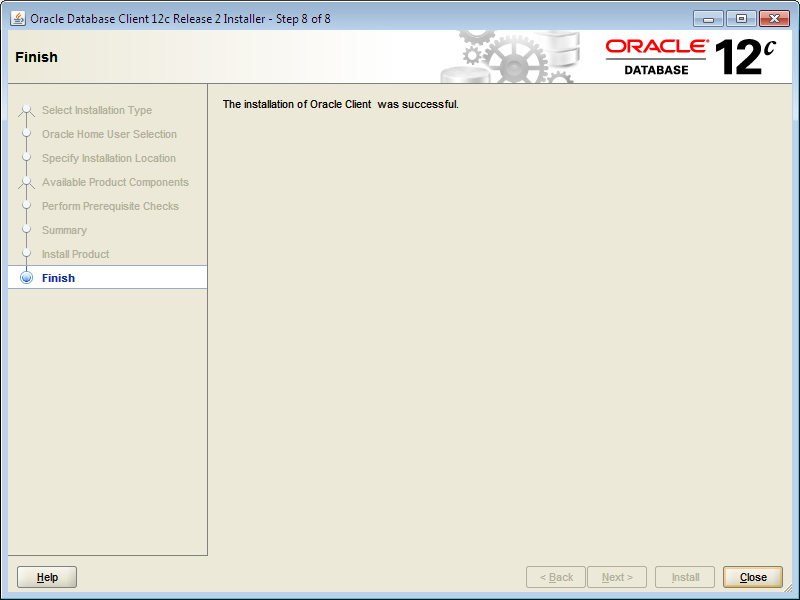Select the Specify Installation Location step
Image resolution: width=800 pixels, height=600 pixels.
coord(108,158)
